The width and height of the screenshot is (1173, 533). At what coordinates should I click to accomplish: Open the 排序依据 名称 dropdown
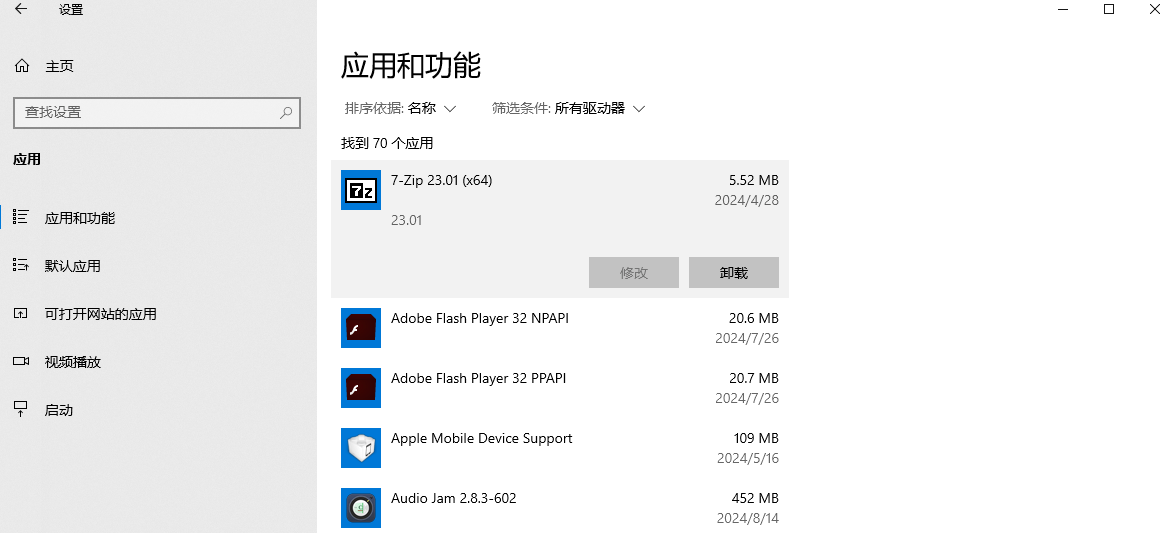point(400,109)
